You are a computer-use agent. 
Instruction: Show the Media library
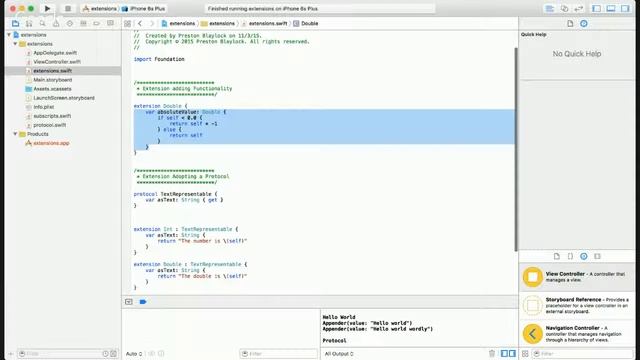coord(597,256)
